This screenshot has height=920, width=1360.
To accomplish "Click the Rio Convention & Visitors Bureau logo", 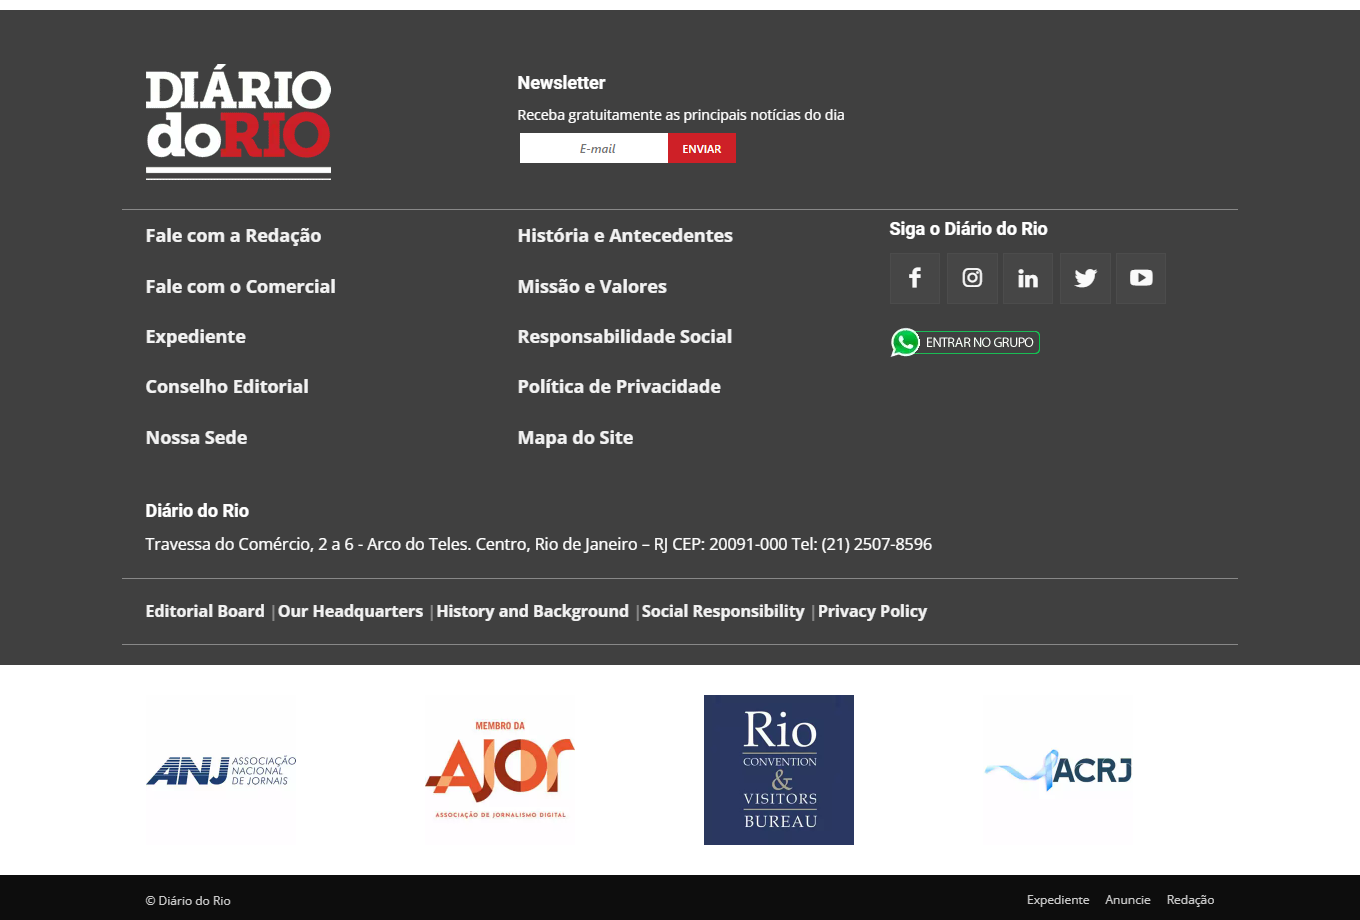I will click(779, 770).
